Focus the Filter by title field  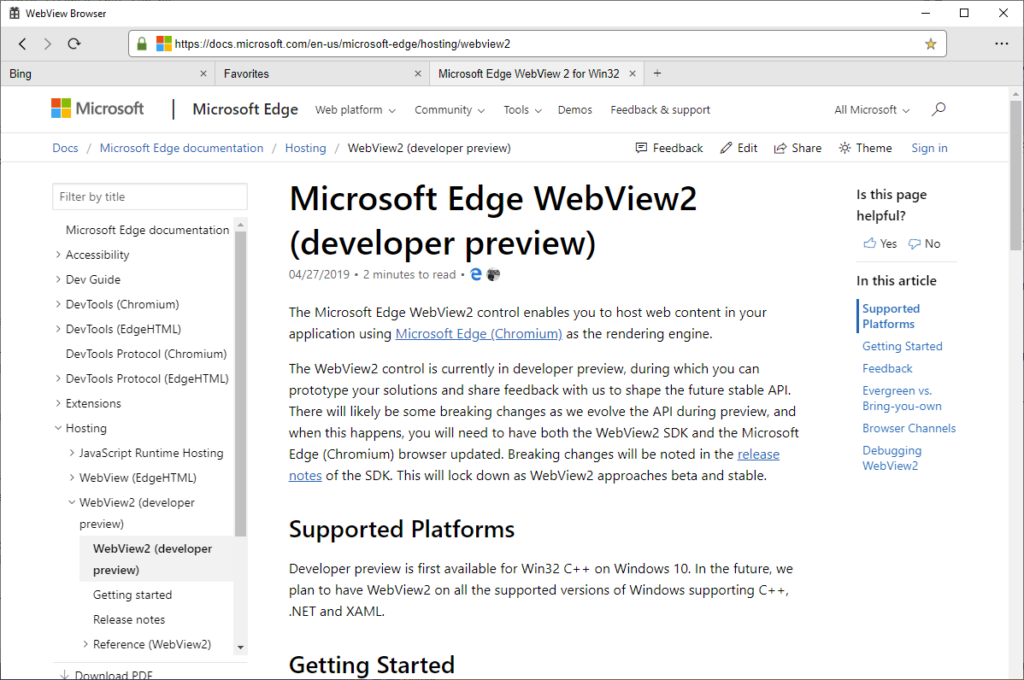point(150,197)
